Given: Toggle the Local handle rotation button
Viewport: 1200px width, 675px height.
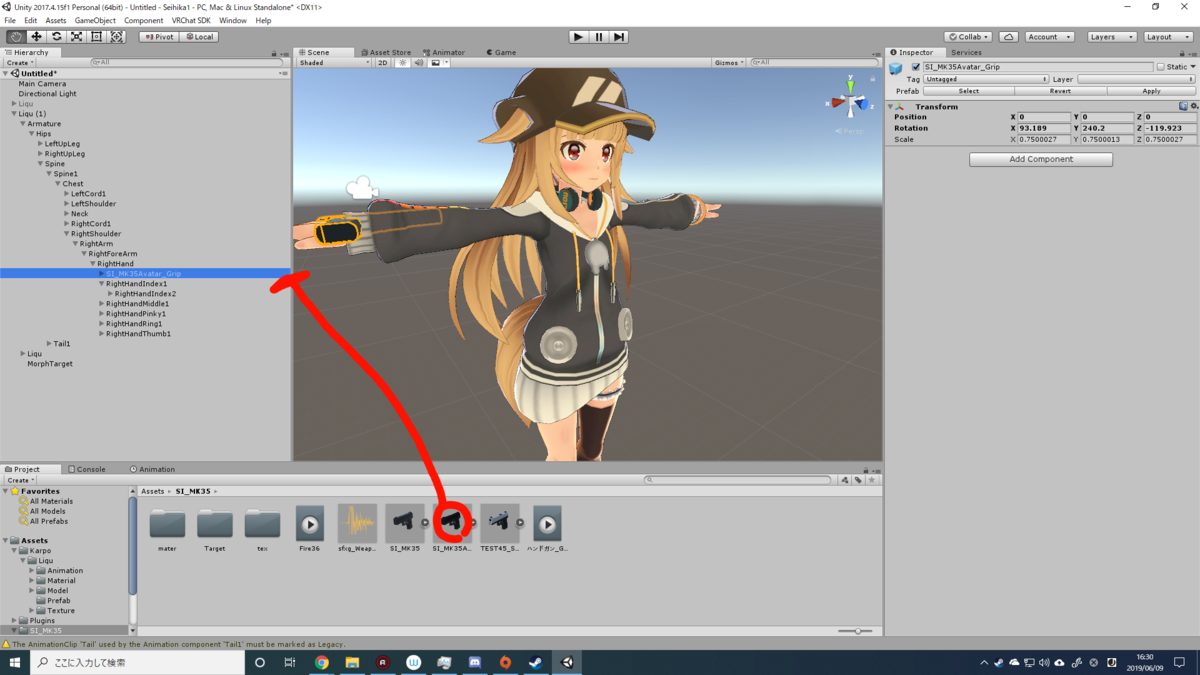Looking at the screenshot, I should tap(198, 37).
